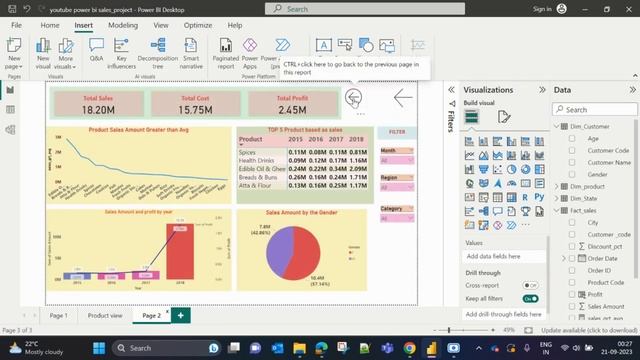Collapse the Dim_Customer table
The image size is (640, 360).
(557, 127)
